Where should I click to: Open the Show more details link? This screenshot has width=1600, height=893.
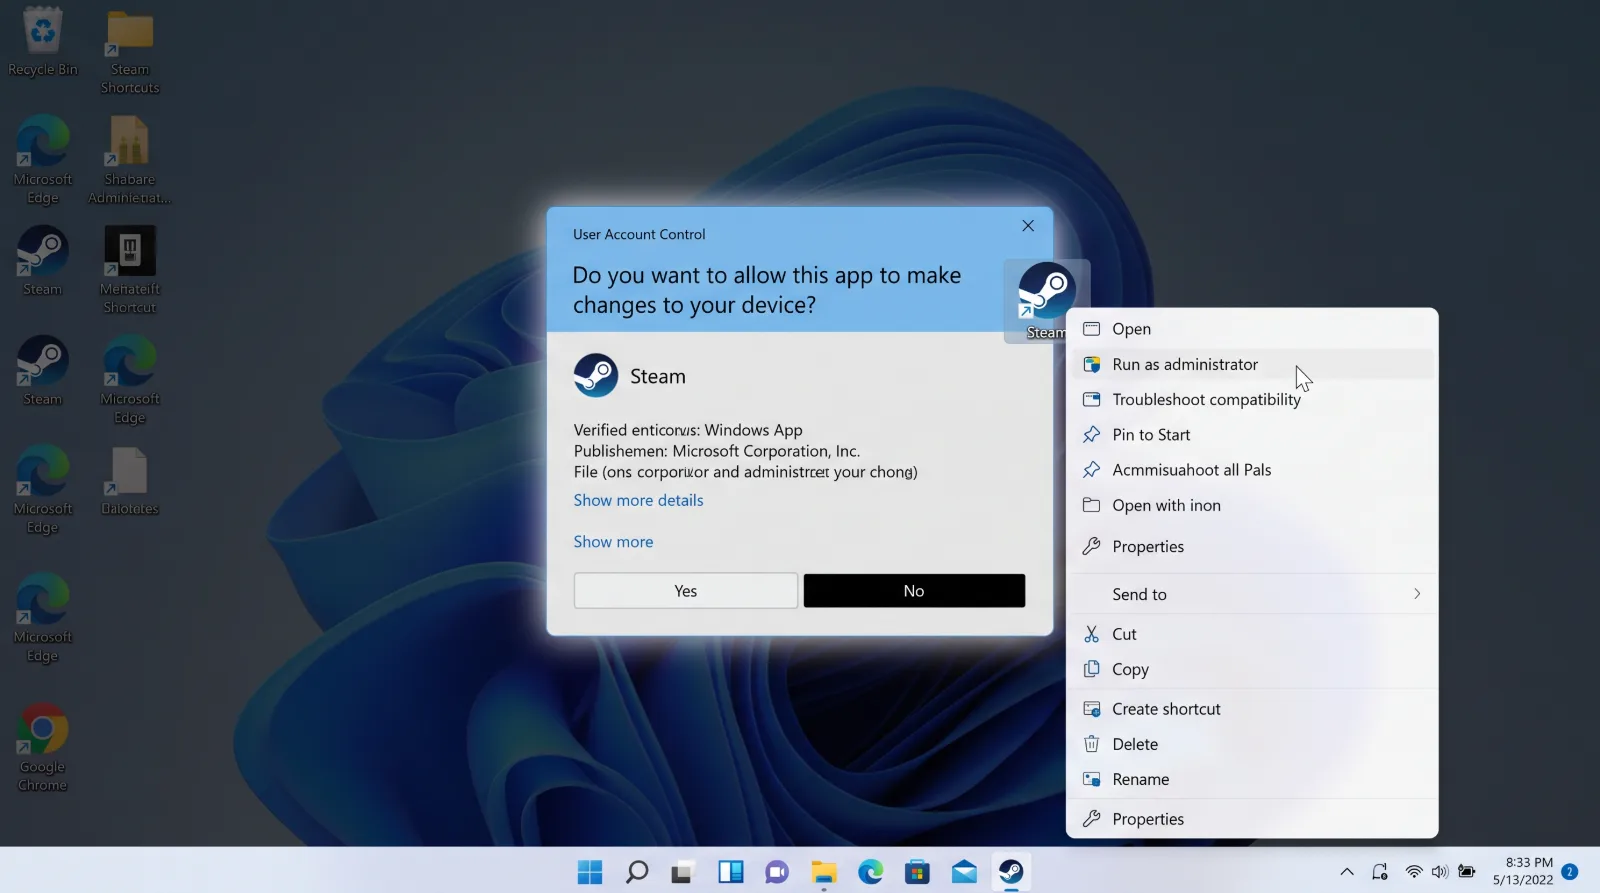click(638, 500)
